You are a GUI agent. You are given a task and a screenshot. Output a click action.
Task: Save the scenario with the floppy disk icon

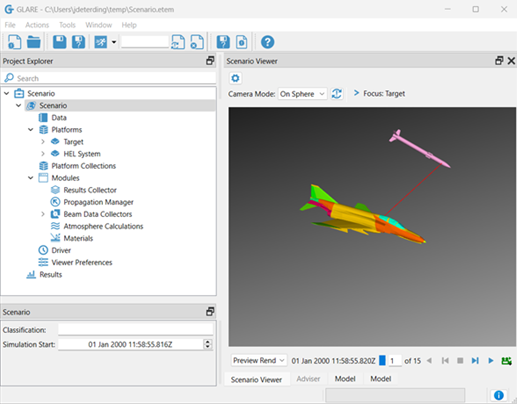[x=59, y=42]
